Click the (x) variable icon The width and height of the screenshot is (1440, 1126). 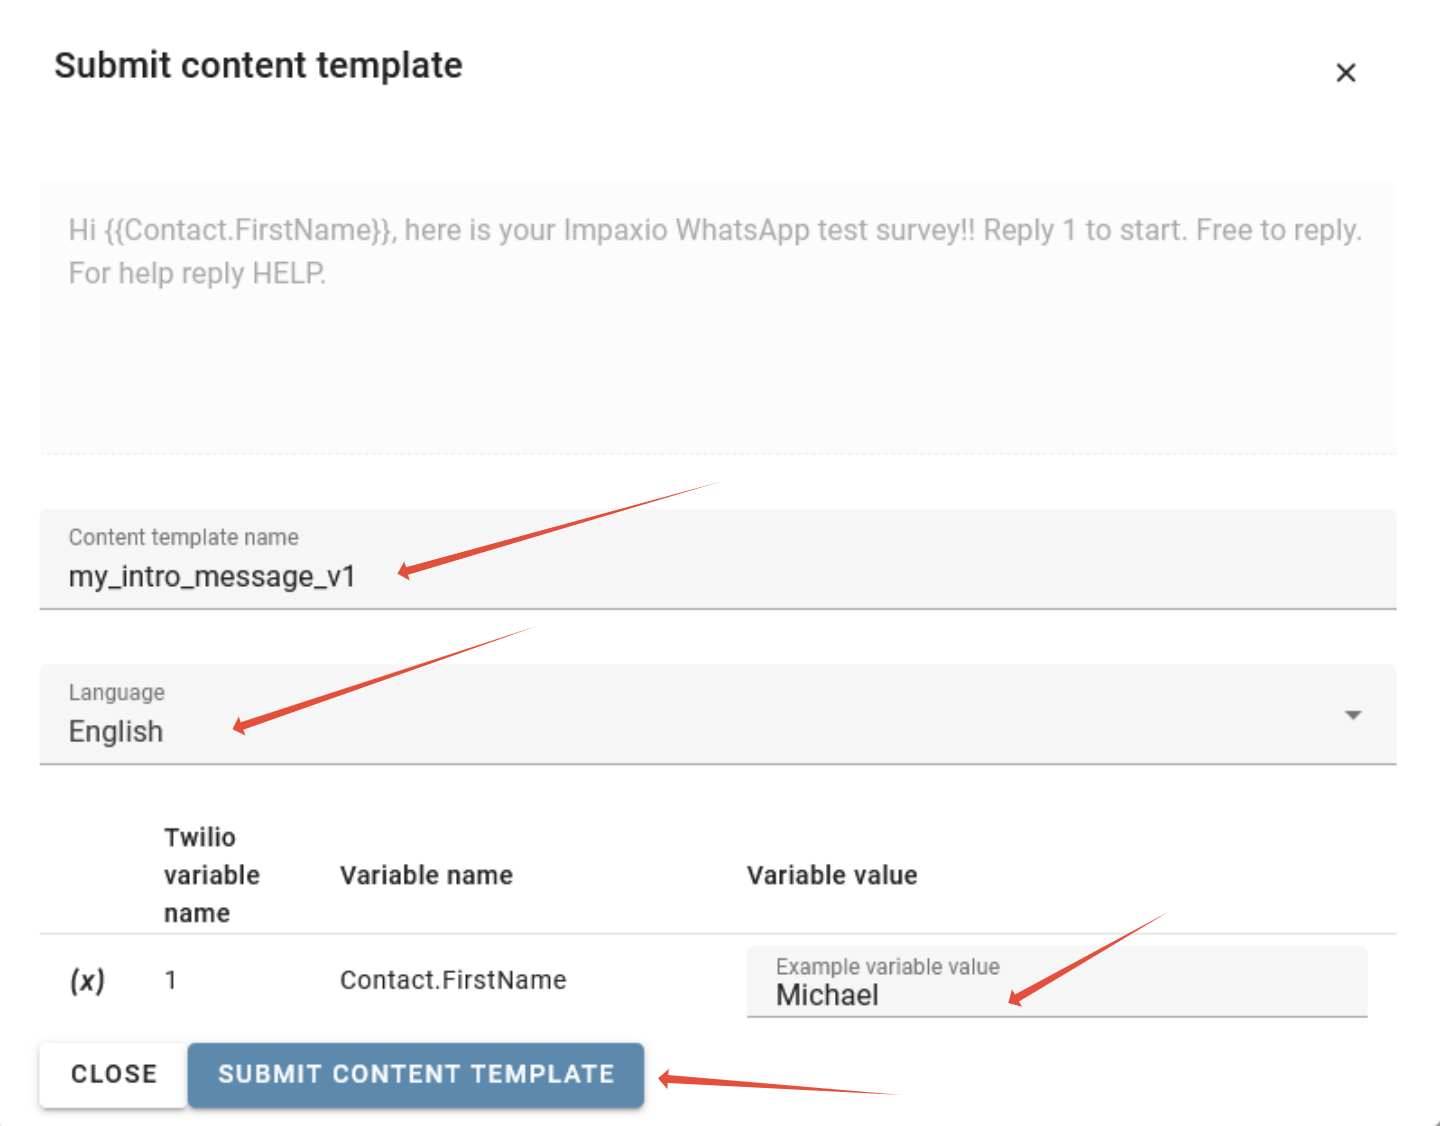[x=87, y=980]
